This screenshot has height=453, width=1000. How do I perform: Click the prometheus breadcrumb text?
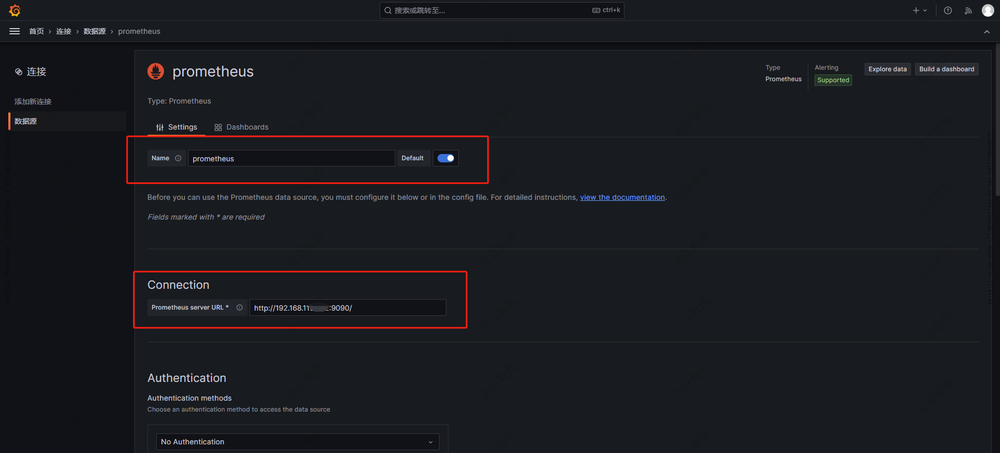139,31
